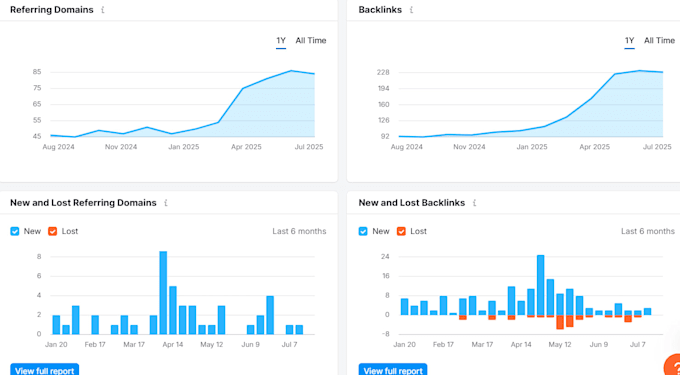Screen dimensions: 680x375
Task: Open info icon beside New and Lost Backlinks
Action: [x=474, y=203]
